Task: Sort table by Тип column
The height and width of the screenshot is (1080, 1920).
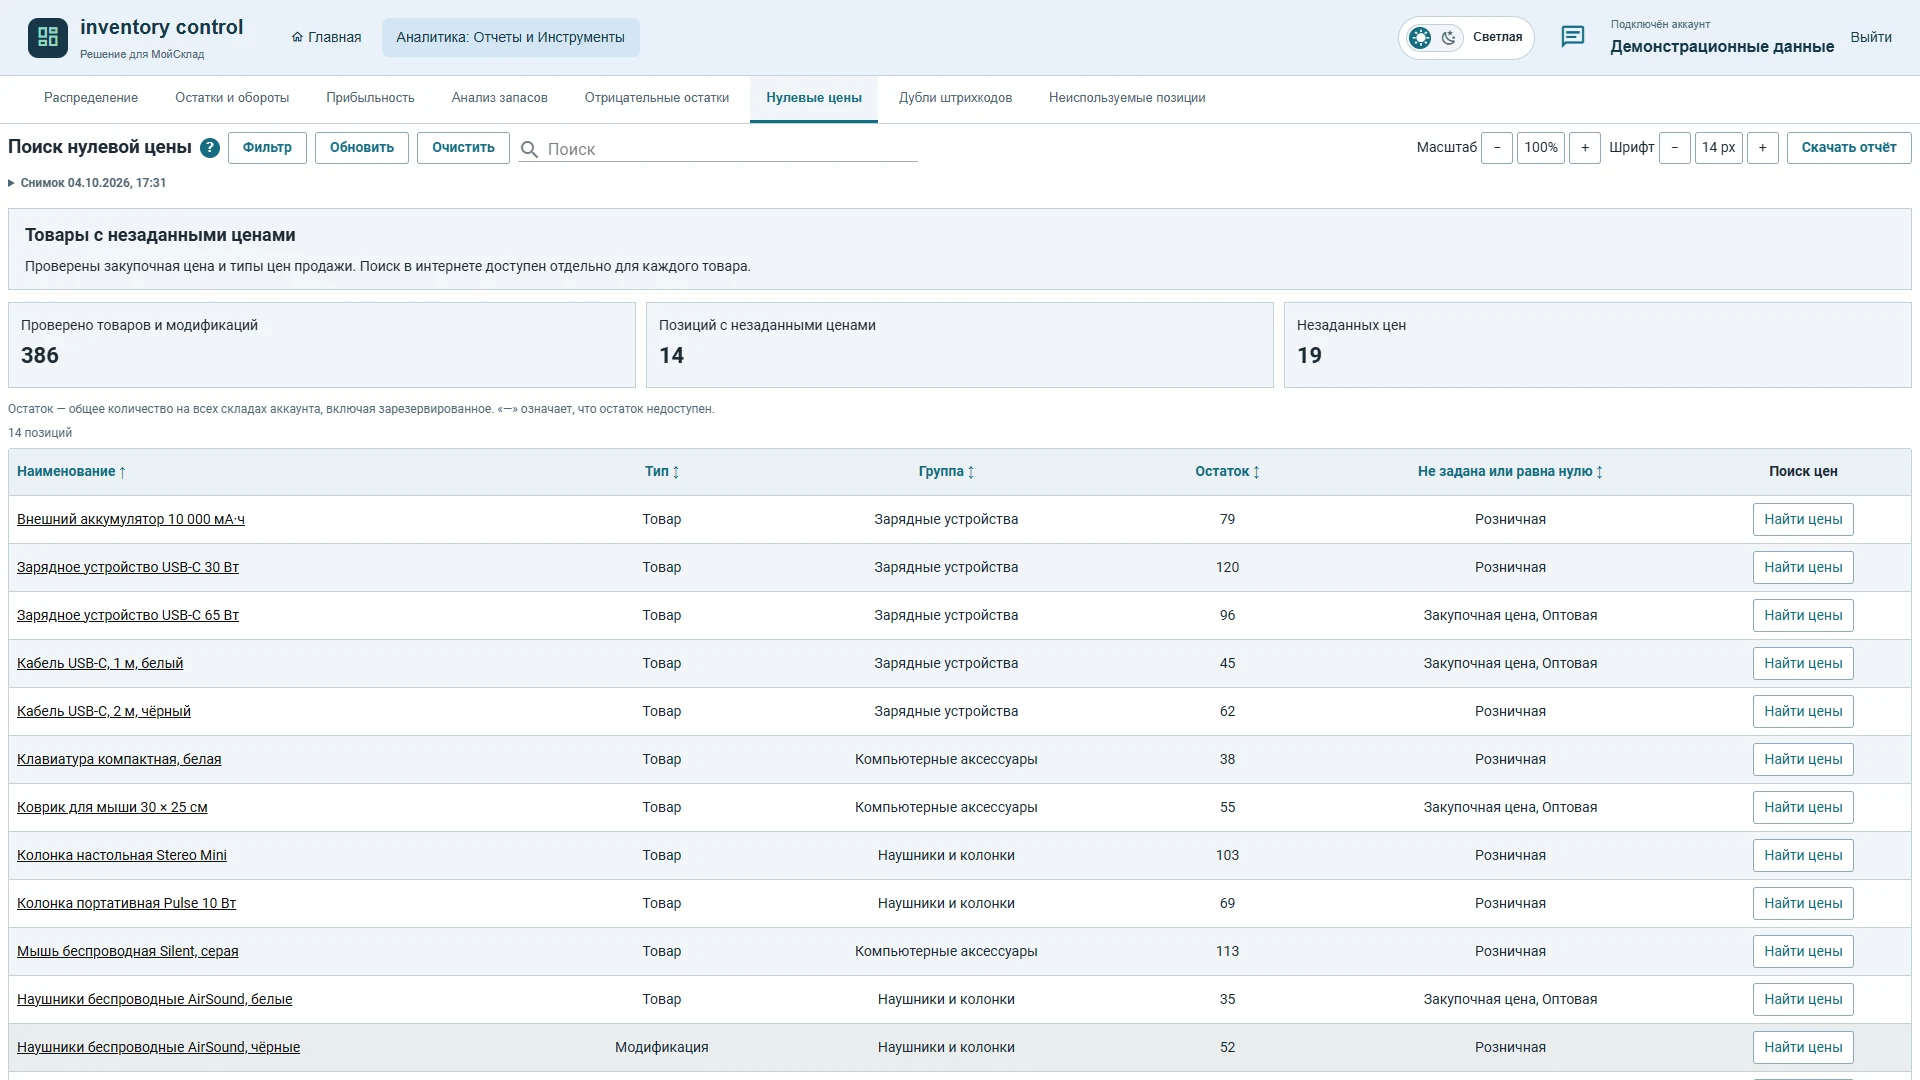Action: coord(662,472)
